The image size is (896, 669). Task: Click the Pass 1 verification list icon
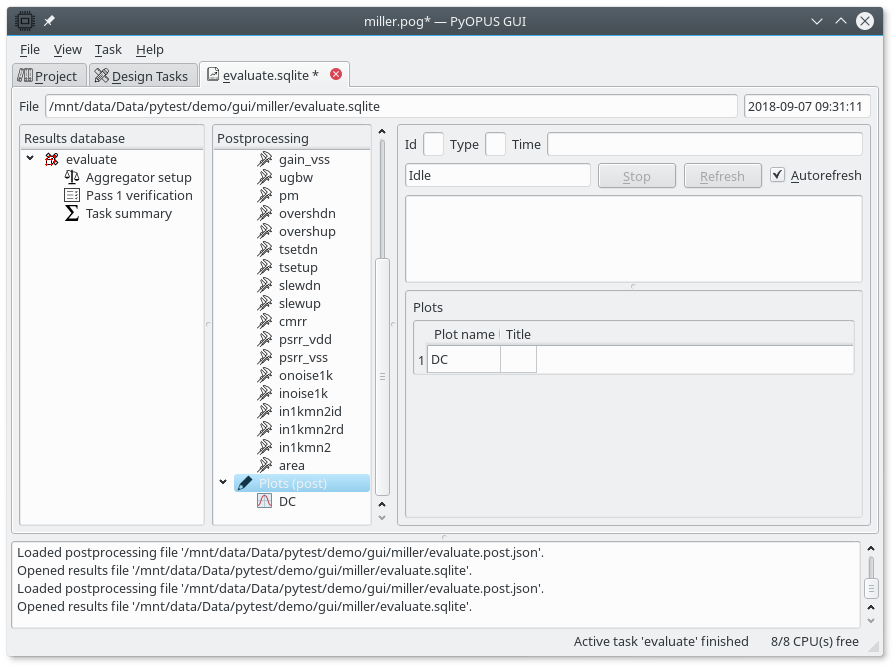coord(72,195)
